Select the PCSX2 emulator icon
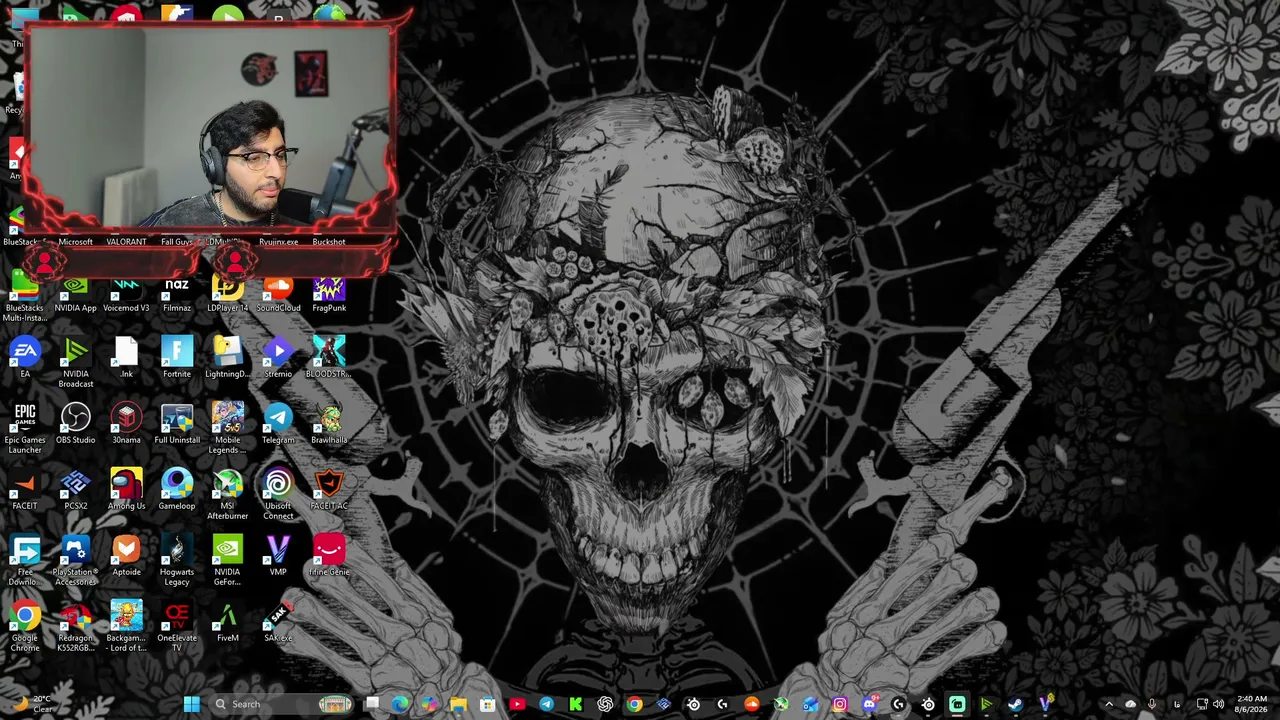The image size is (1280, 720). click(75, 490)
